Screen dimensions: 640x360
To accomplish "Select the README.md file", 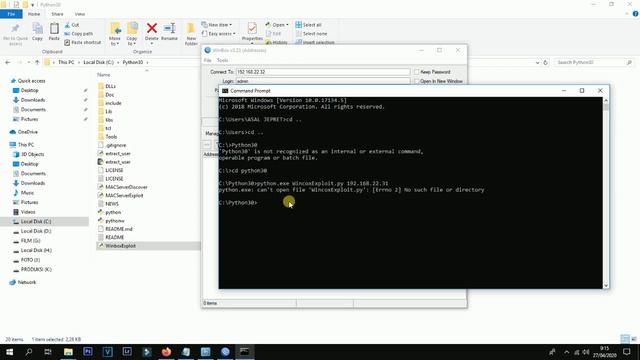I will (x=119, y=229).
